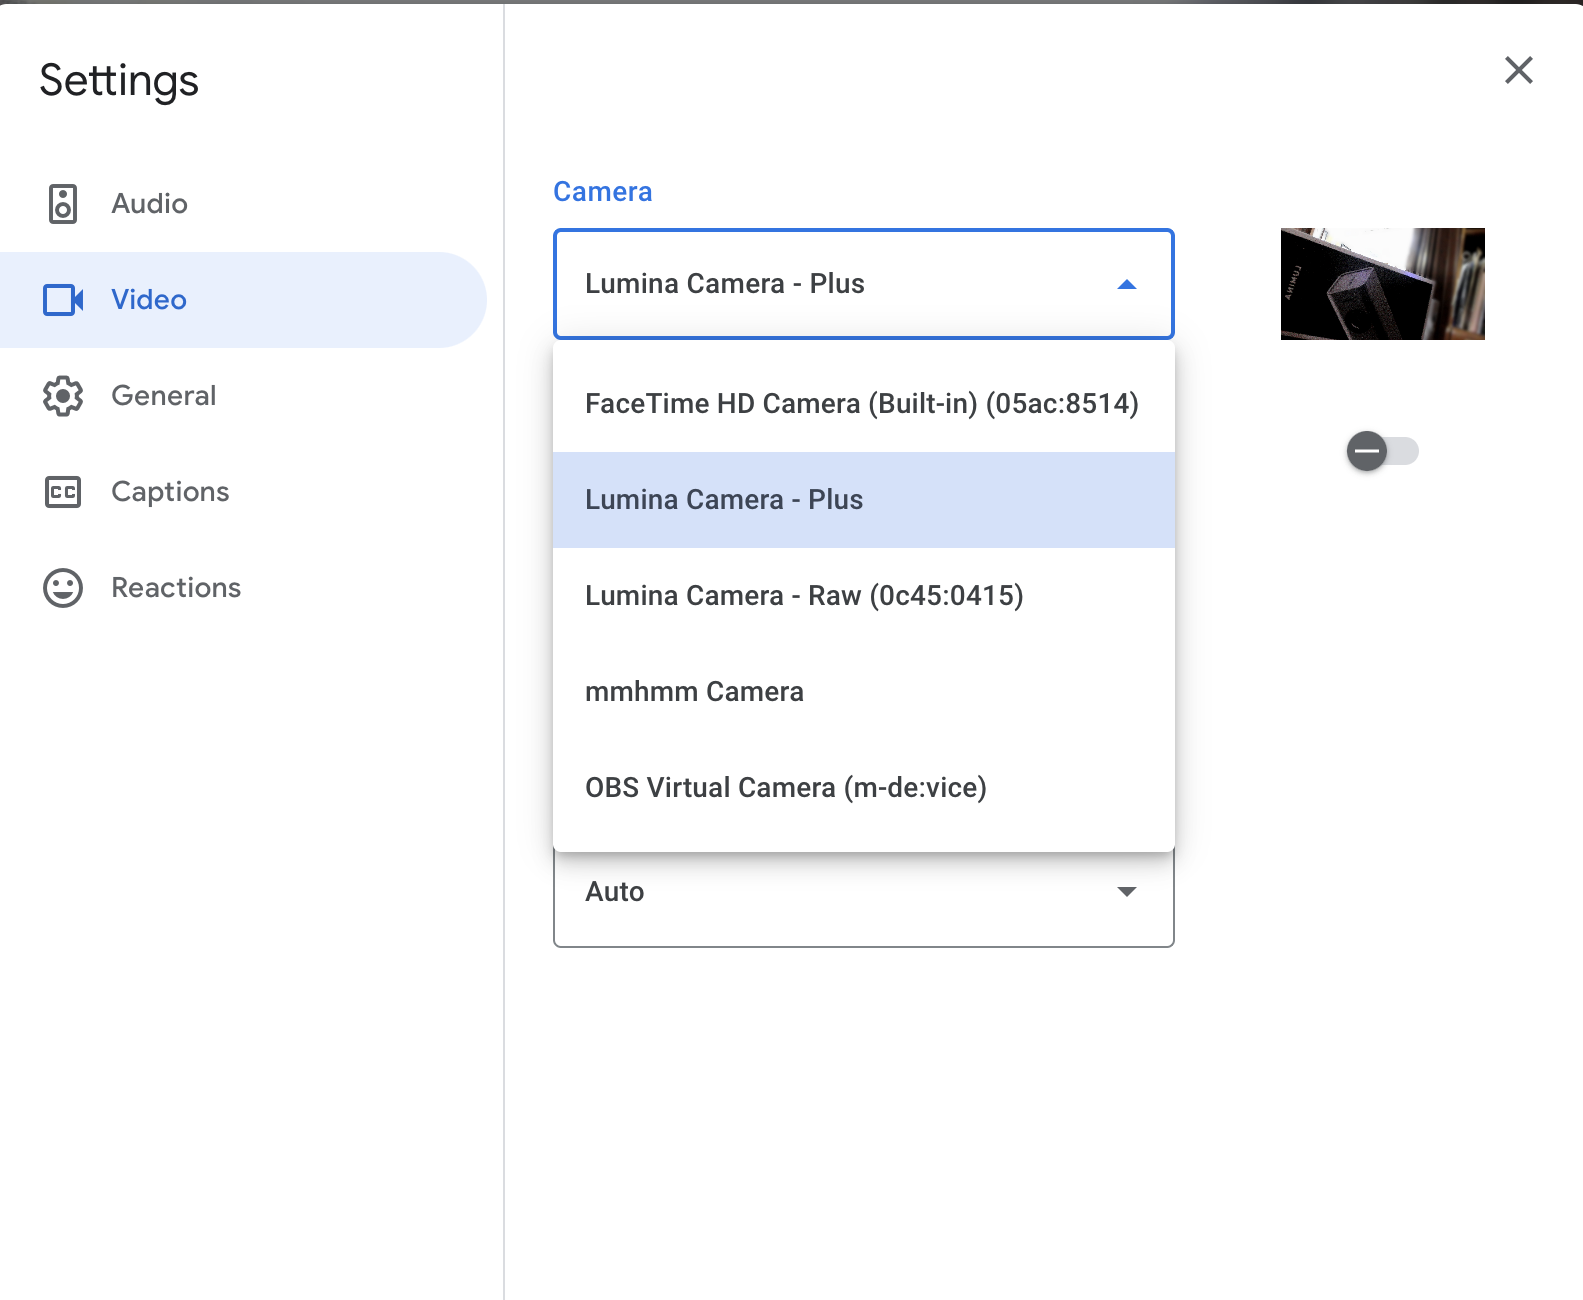1583x1300 pixels.
Task: Choose Lumina Camera - Raw (0c45:0415)
Action: (864, 596)
